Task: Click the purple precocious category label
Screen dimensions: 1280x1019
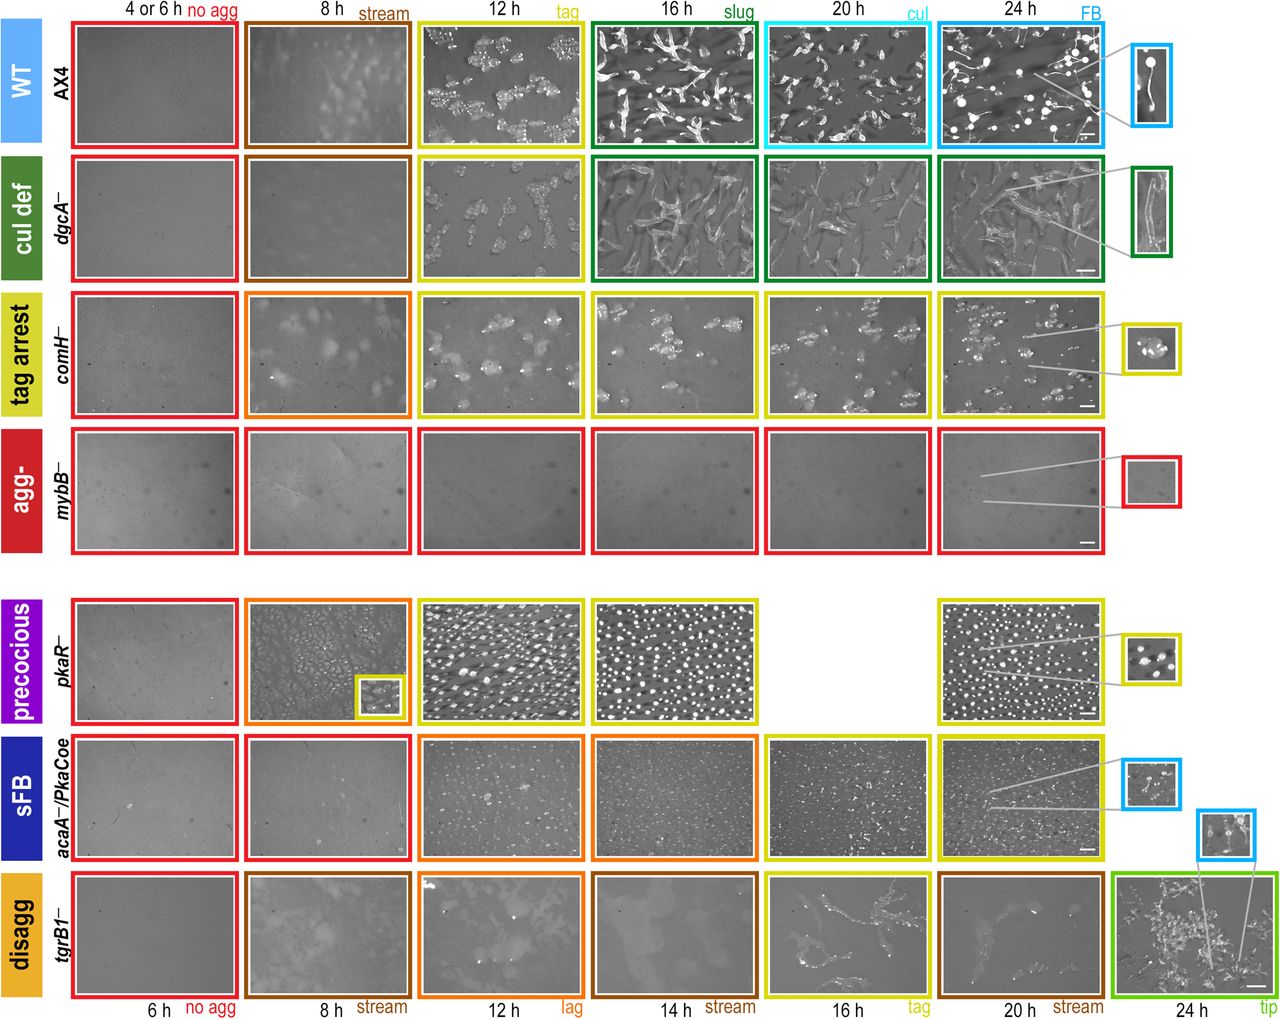Action: [22, 661]
